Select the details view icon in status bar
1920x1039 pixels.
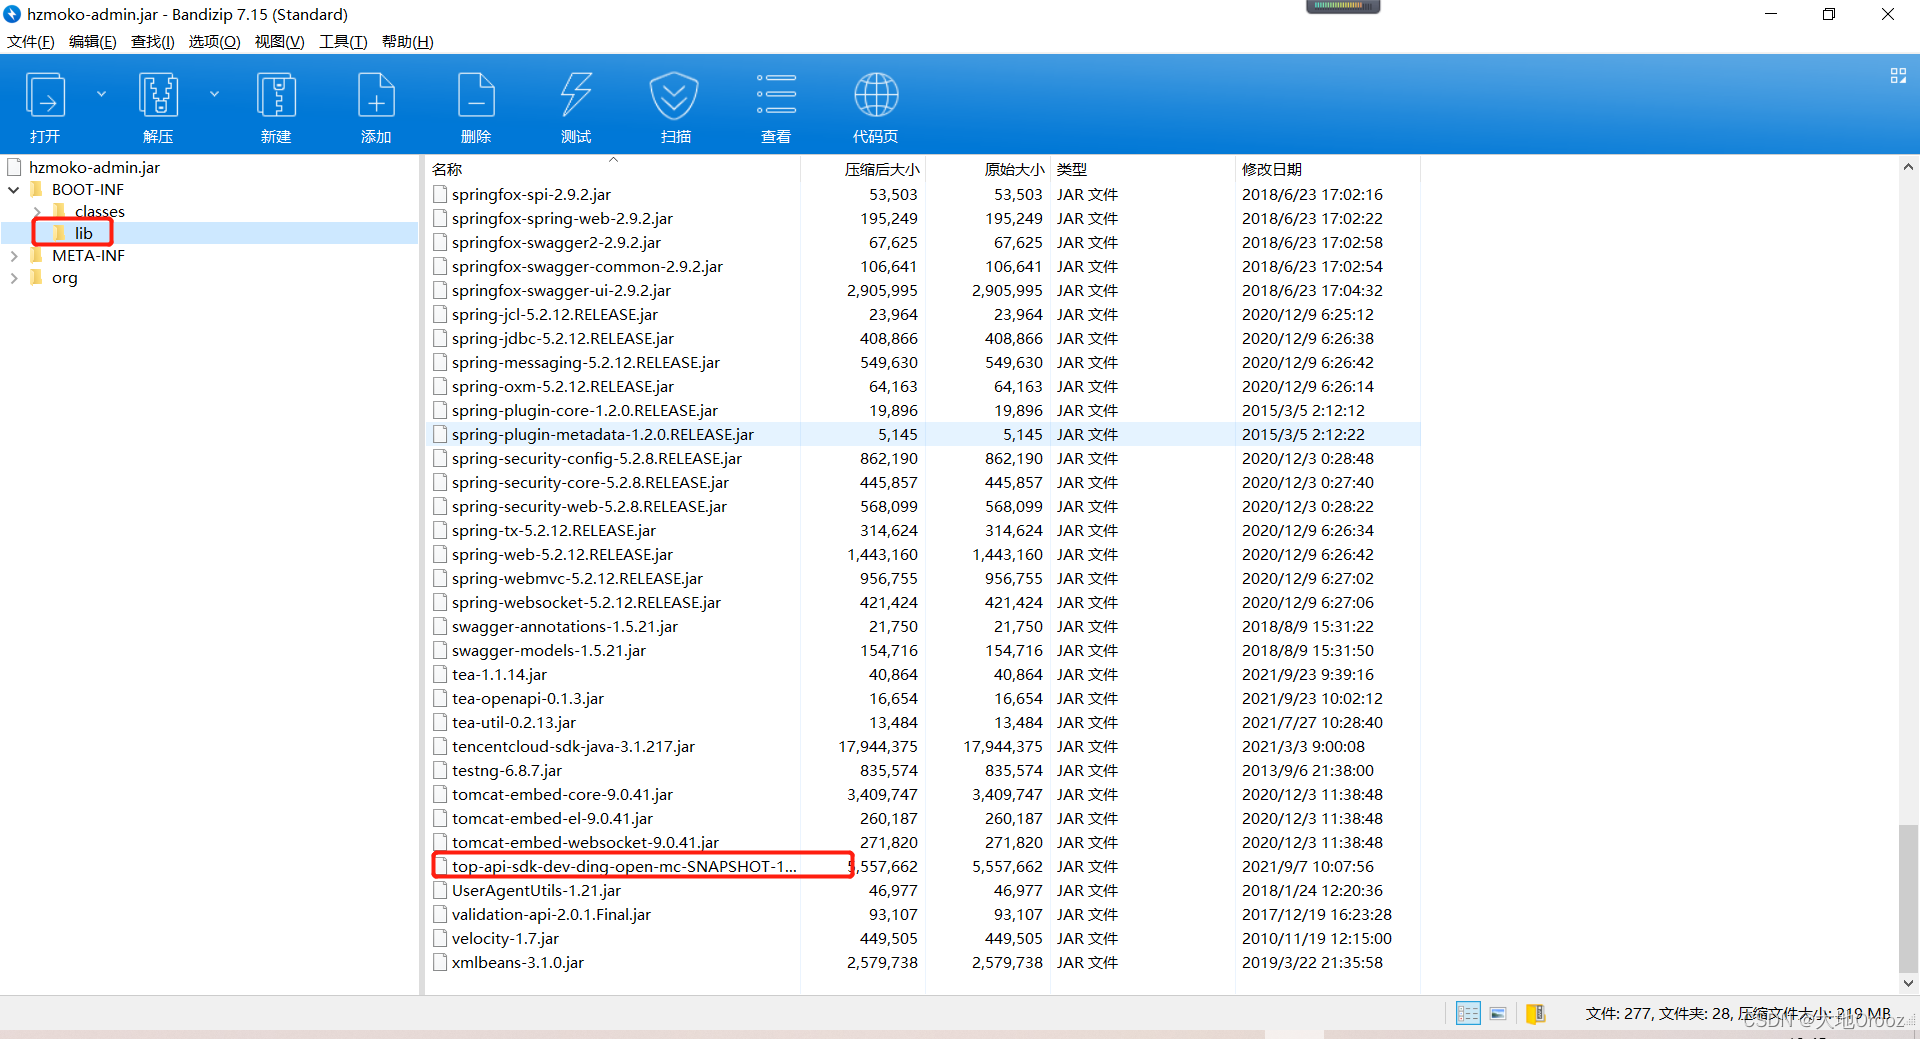click(x=1467, y=1013)
